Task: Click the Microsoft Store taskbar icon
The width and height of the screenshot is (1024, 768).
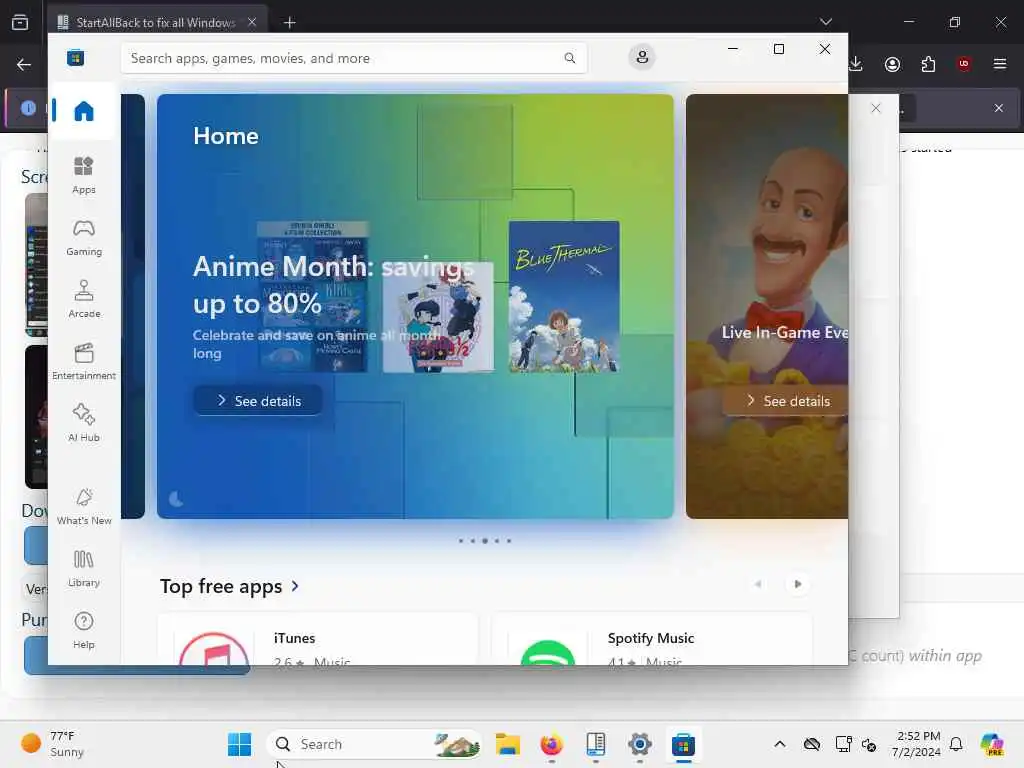Action: point(683,744)
